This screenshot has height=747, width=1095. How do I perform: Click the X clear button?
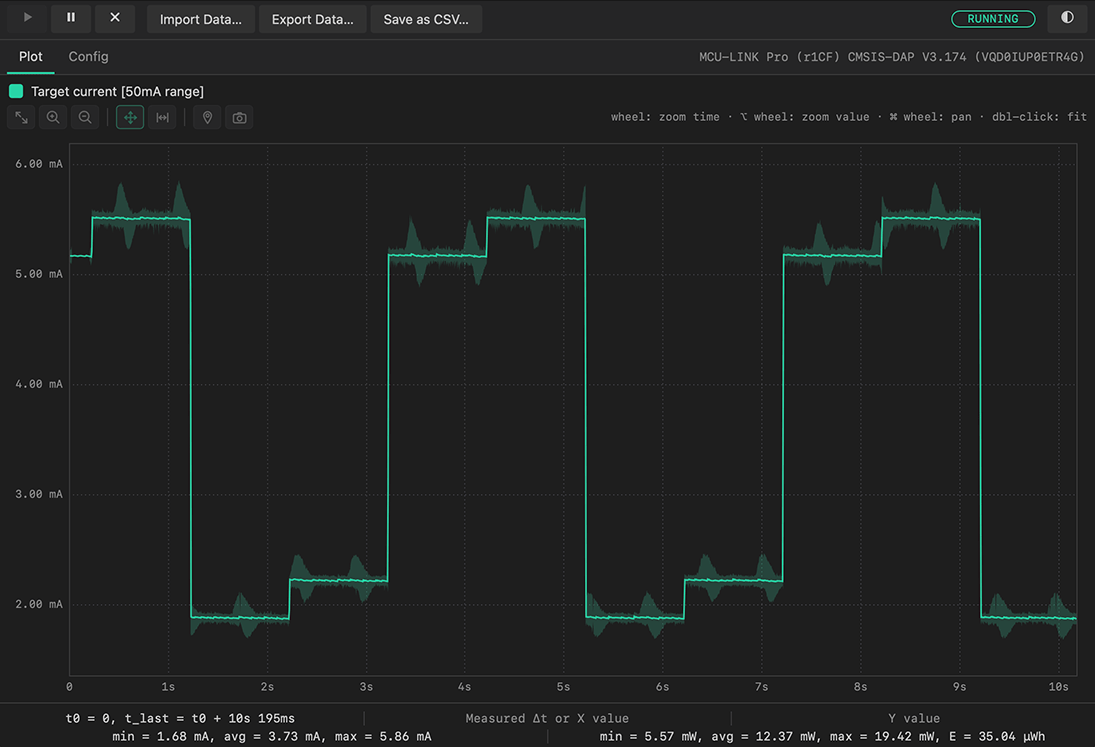point(115,18)
